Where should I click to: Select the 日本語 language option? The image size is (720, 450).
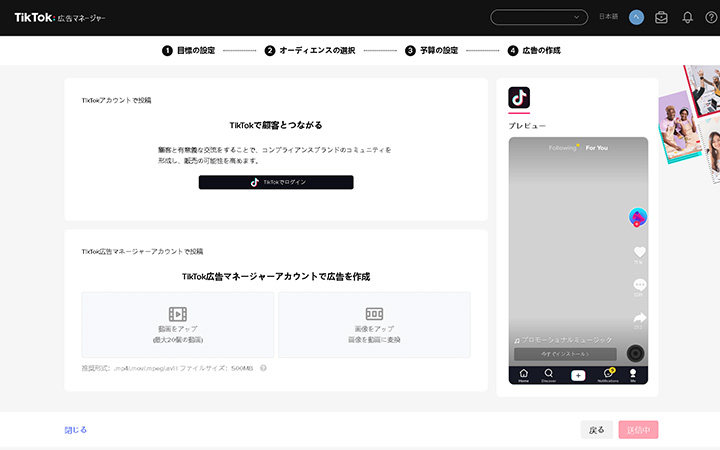click(608, 17)
